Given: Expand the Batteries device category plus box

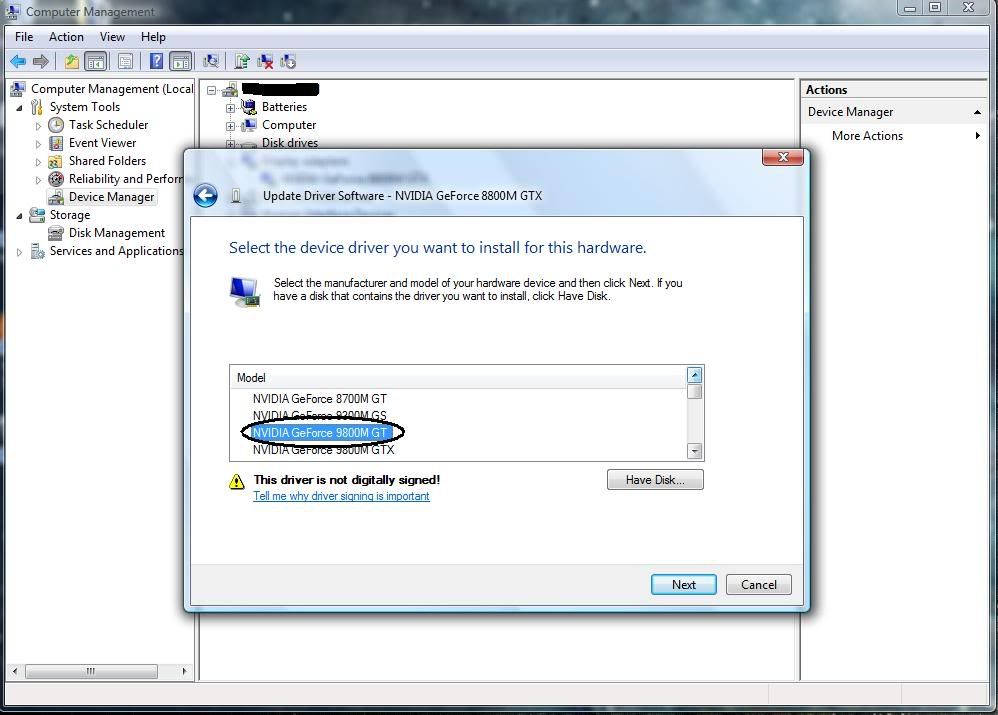Looking at the screenshot, I should point(230,108).
